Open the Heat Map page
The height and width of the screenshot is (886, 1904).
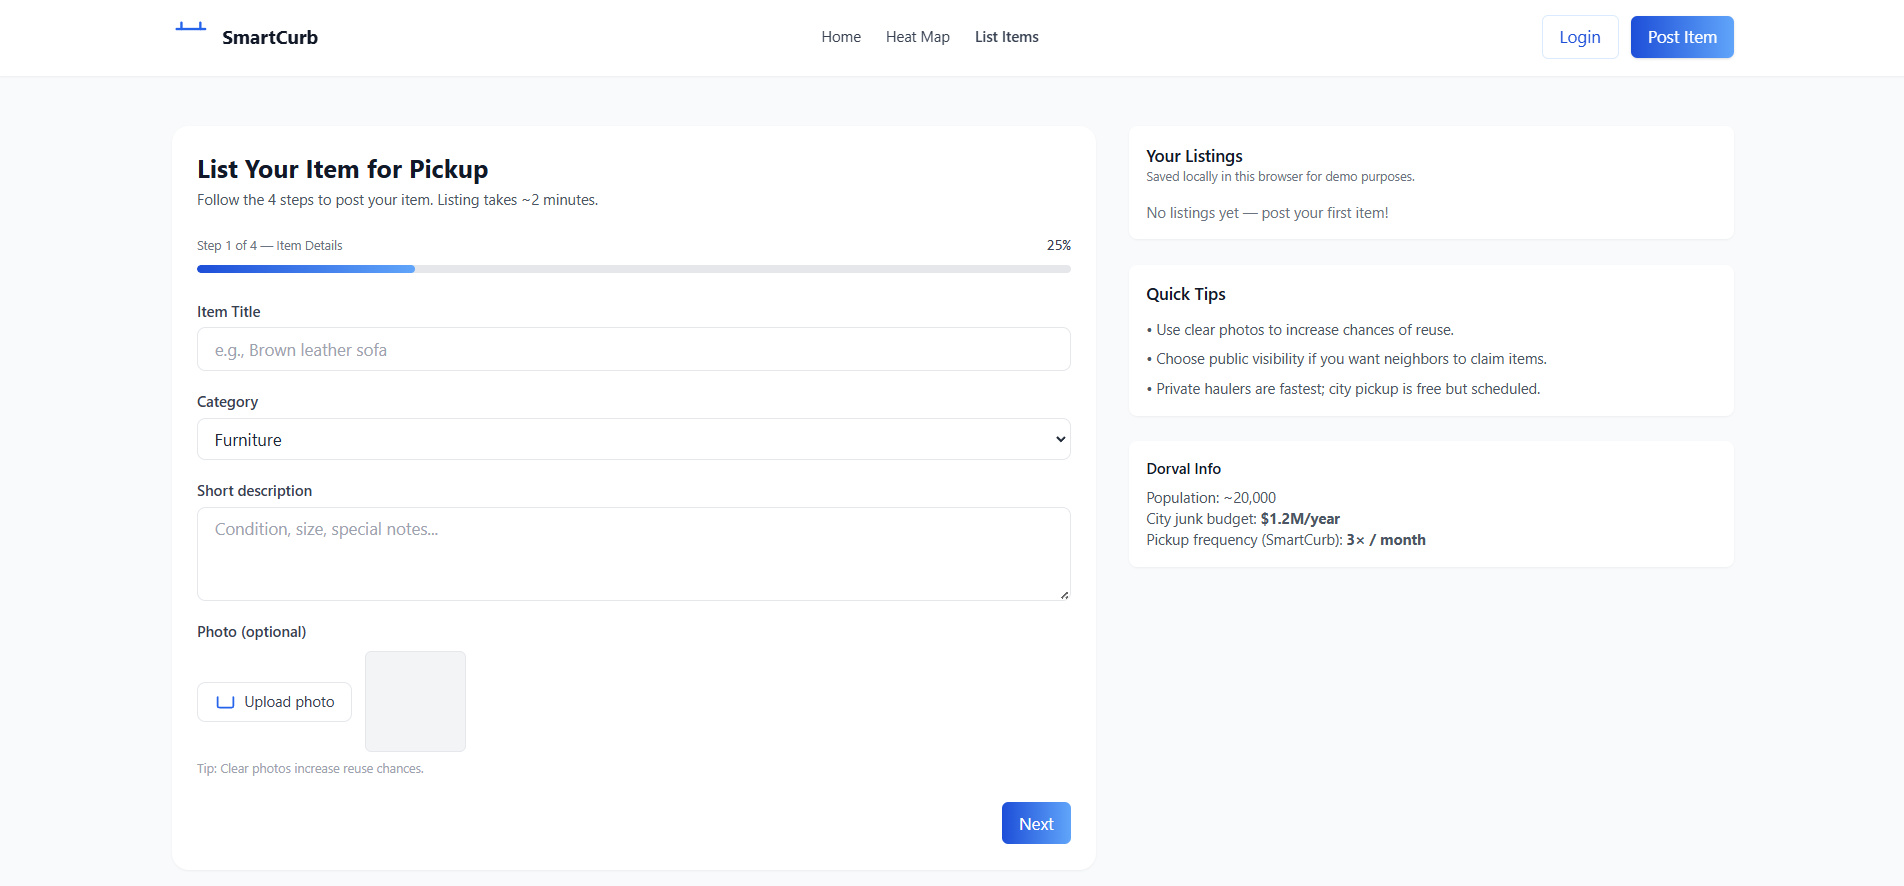[918, 37]
